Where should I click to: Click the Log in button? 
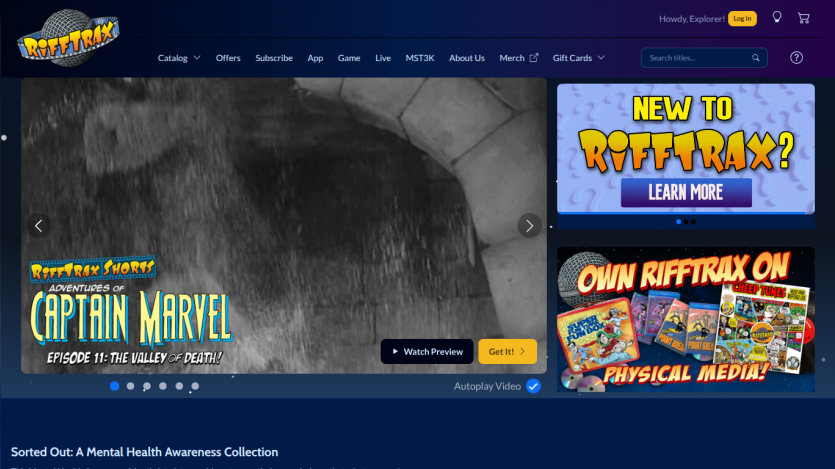tap(742, 19)
